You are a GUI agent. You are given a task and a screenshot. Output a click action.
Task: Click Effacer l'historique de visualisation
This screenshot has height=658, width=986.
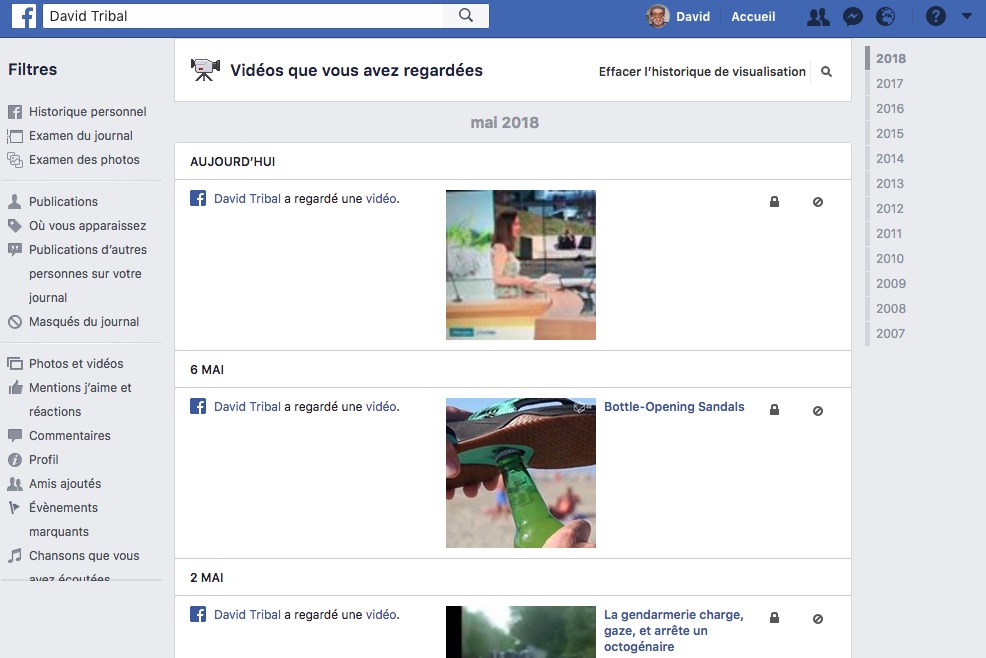[702, 72]
